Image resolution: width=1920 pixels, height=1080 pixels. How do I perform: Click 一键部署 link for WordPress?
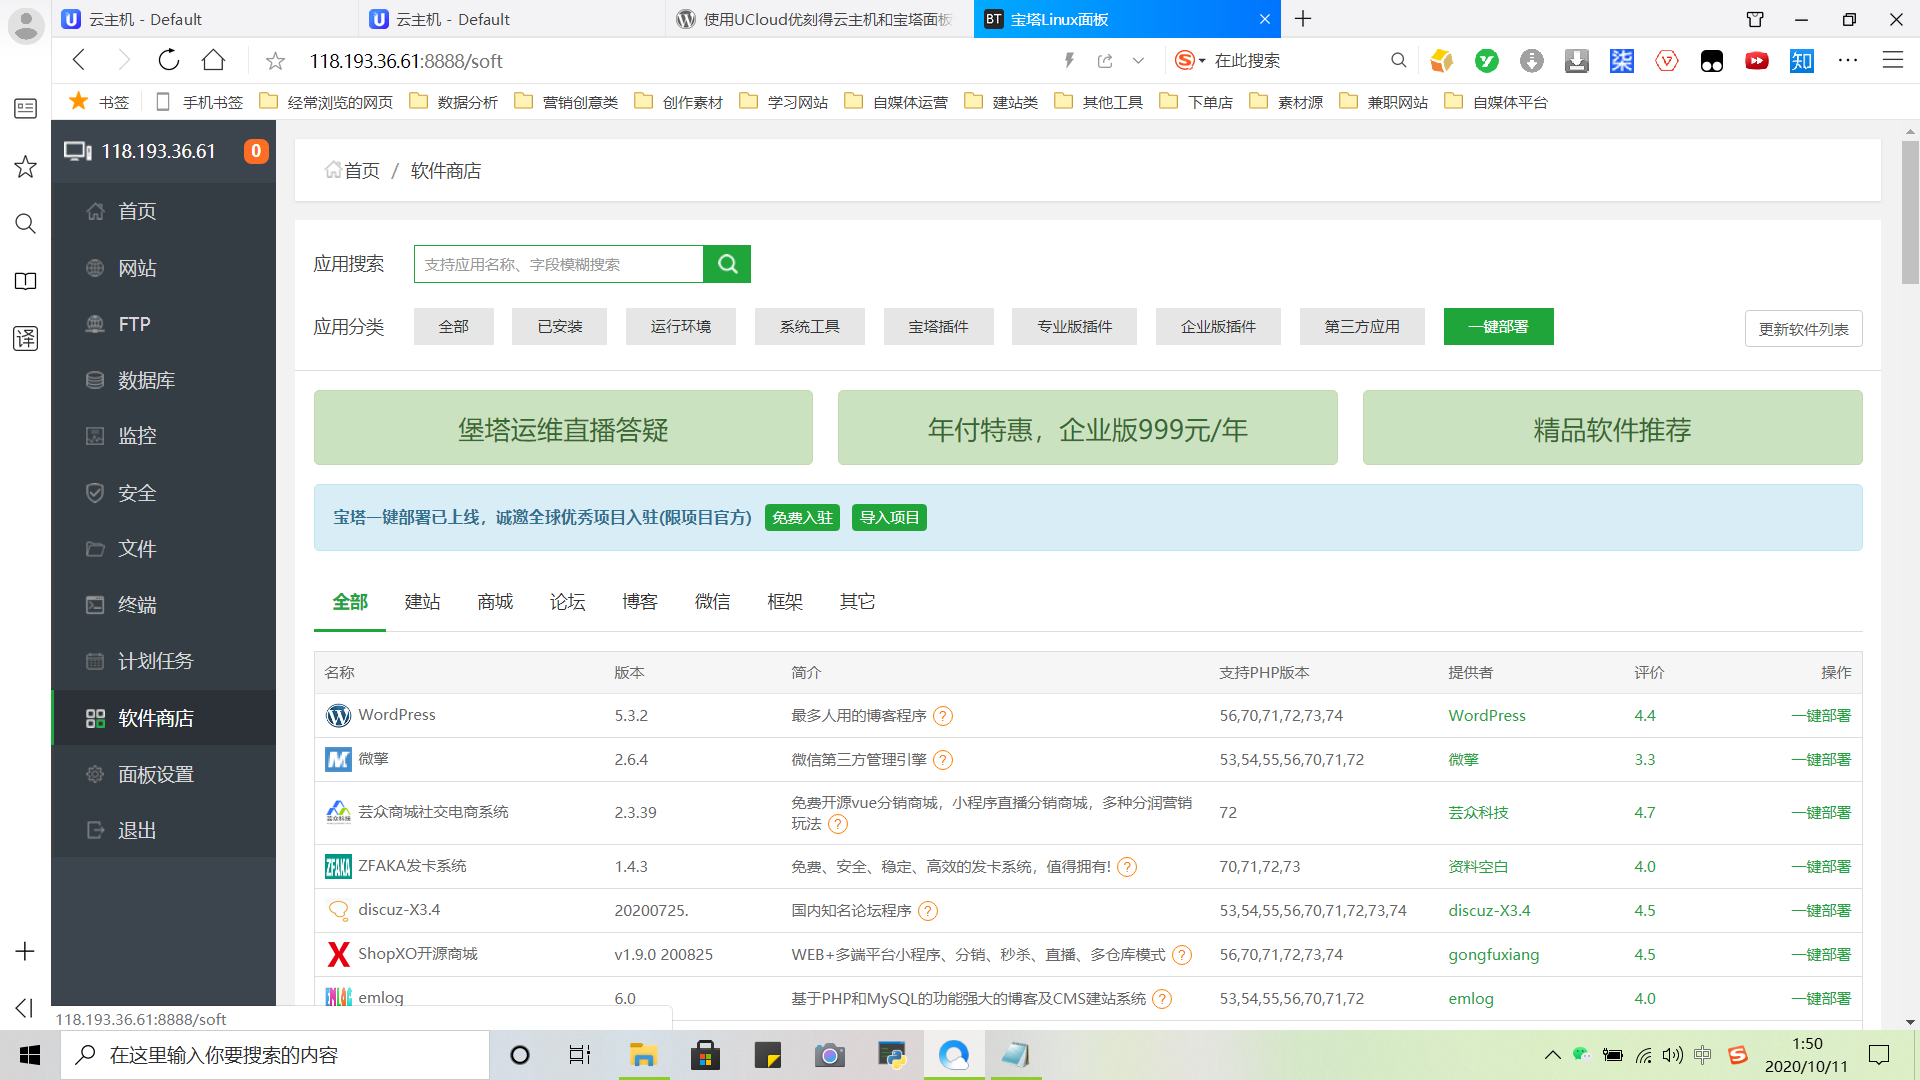1821,716
